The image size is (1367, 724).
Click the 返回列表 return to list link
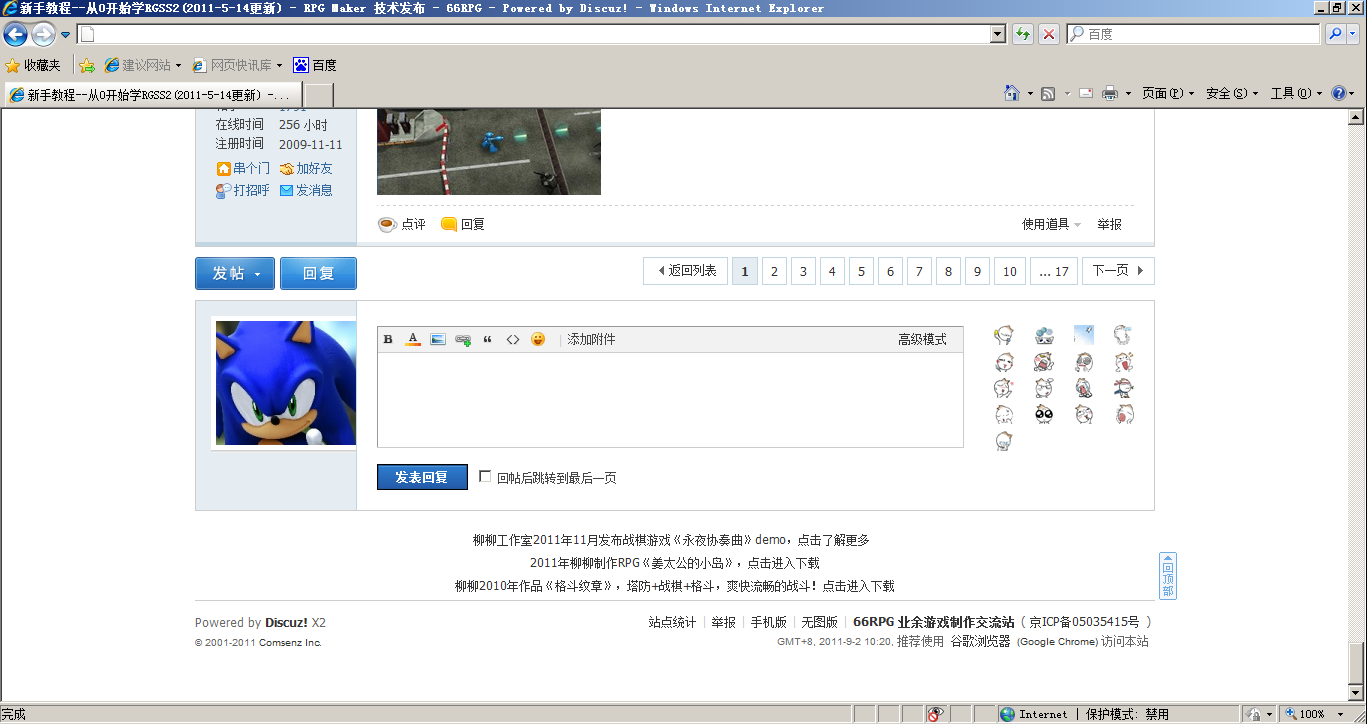686,271
